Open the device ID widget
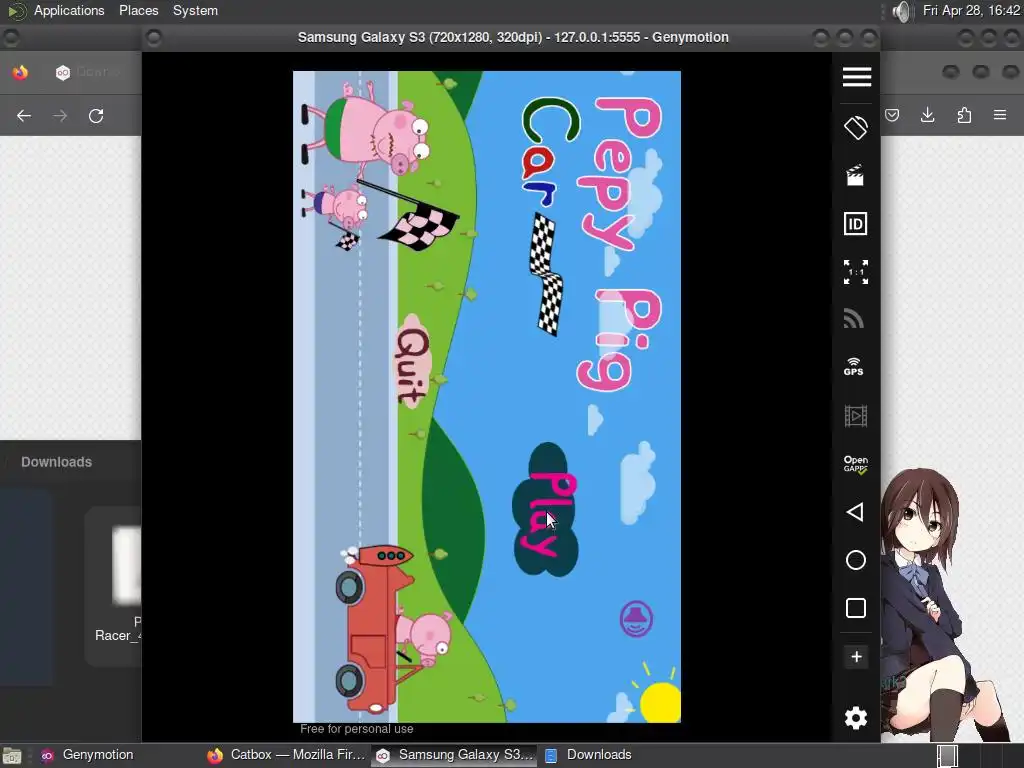The image size is (1024, 768). pyautogui.click(x=856, y=224)
